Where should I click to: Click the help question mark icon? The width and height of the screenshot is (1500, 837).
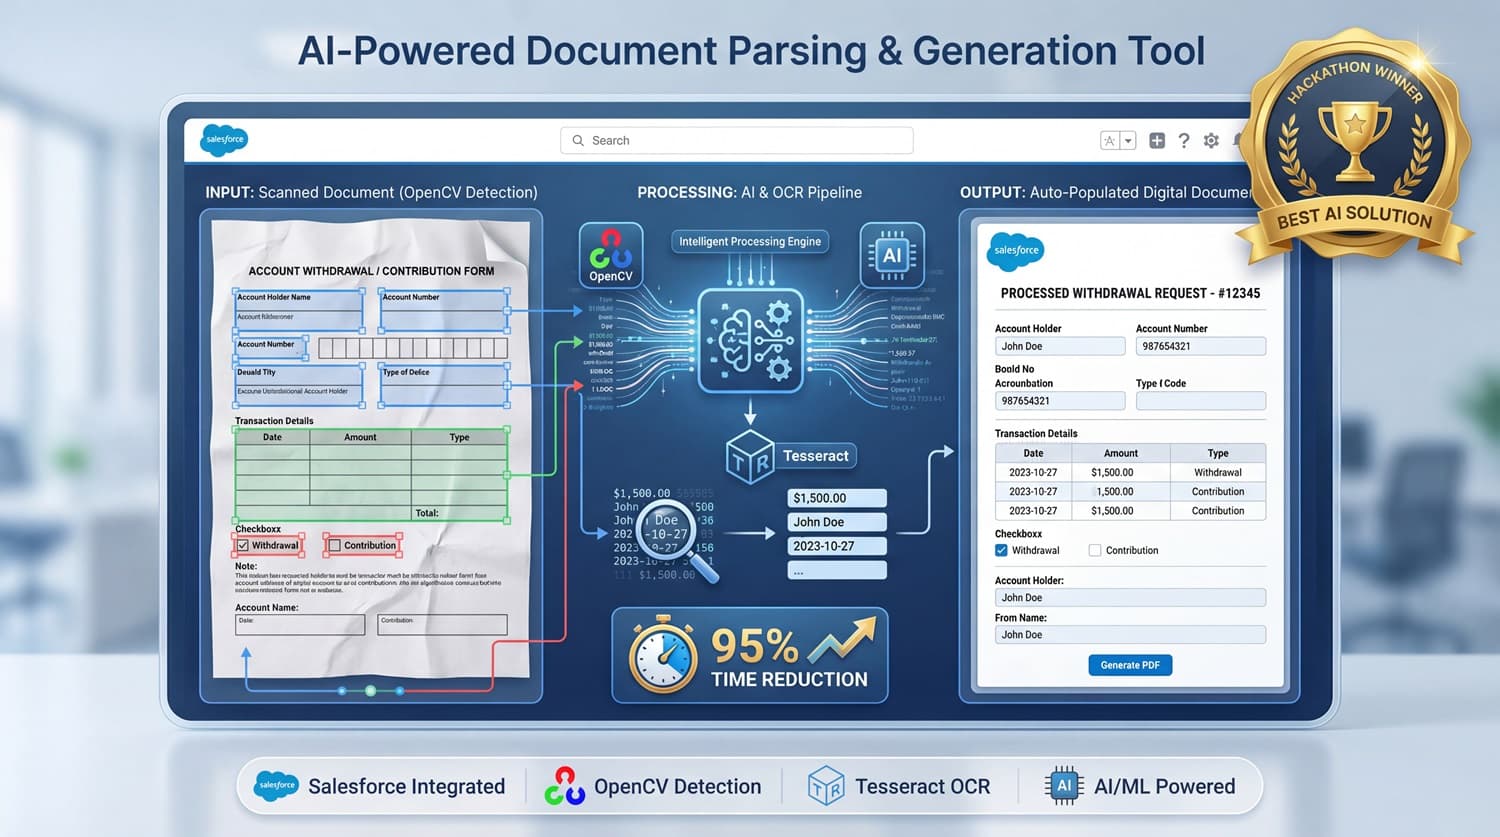(x=1184, y=140)
